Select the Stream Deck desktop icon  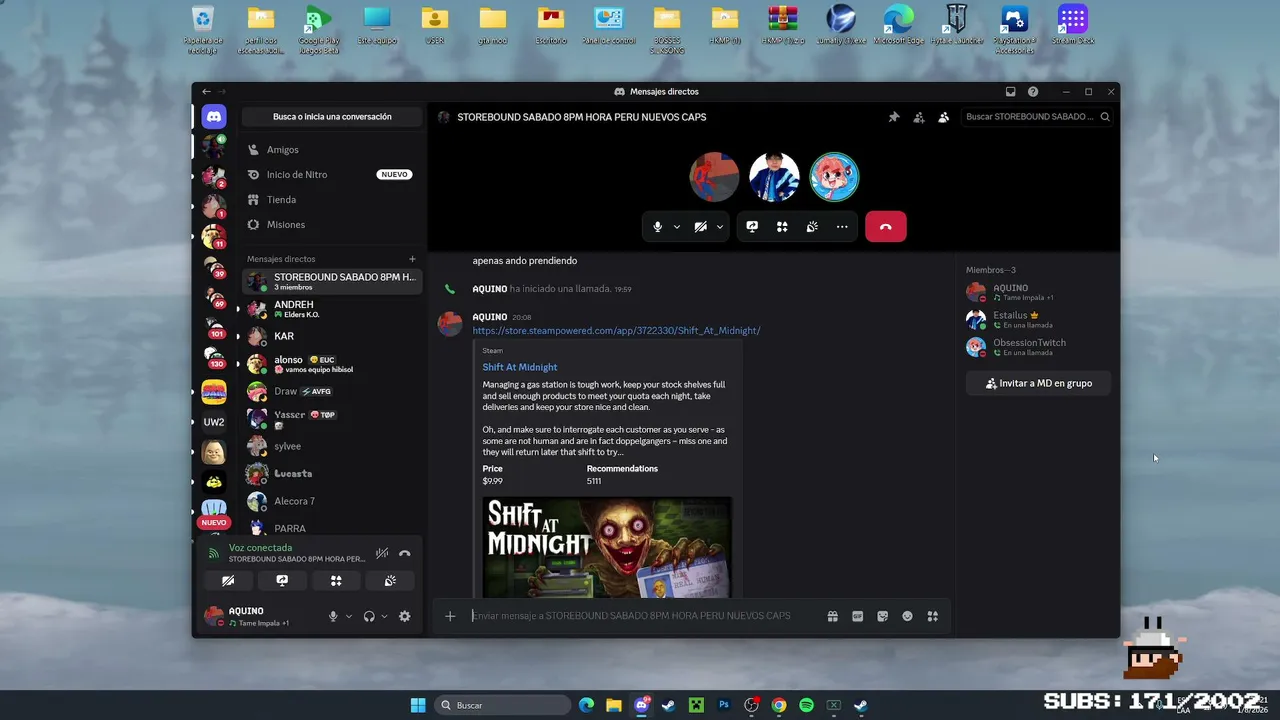coord(1072,27)
